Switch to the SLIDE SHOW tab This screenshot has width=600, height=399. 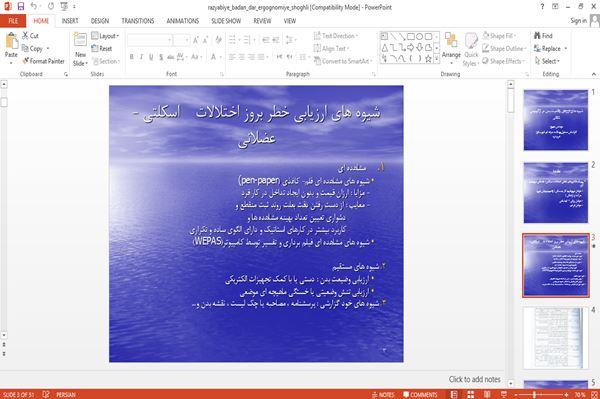tap(226, 21)
